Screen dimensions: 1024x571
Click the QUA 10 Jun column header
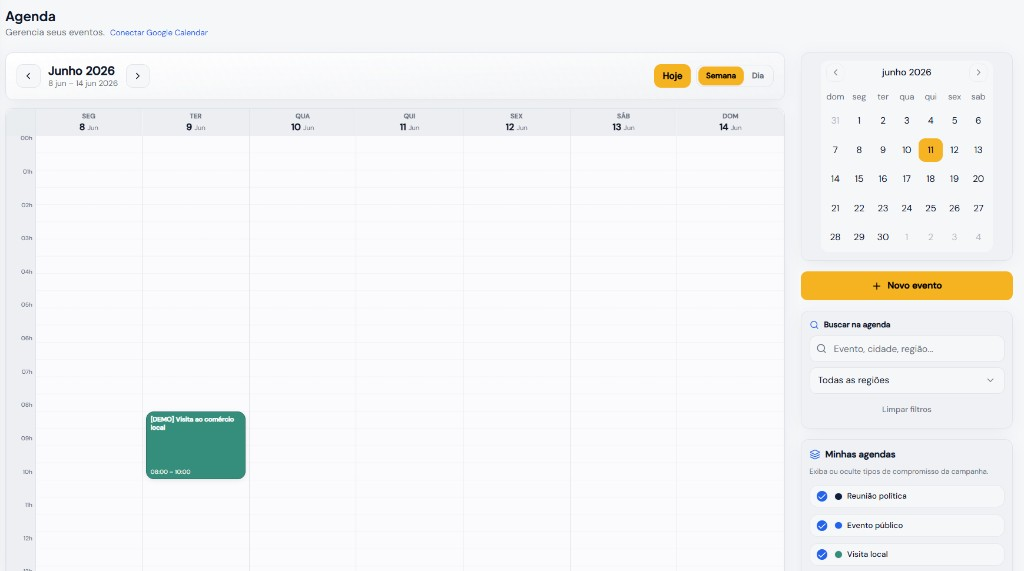point(302,122)
